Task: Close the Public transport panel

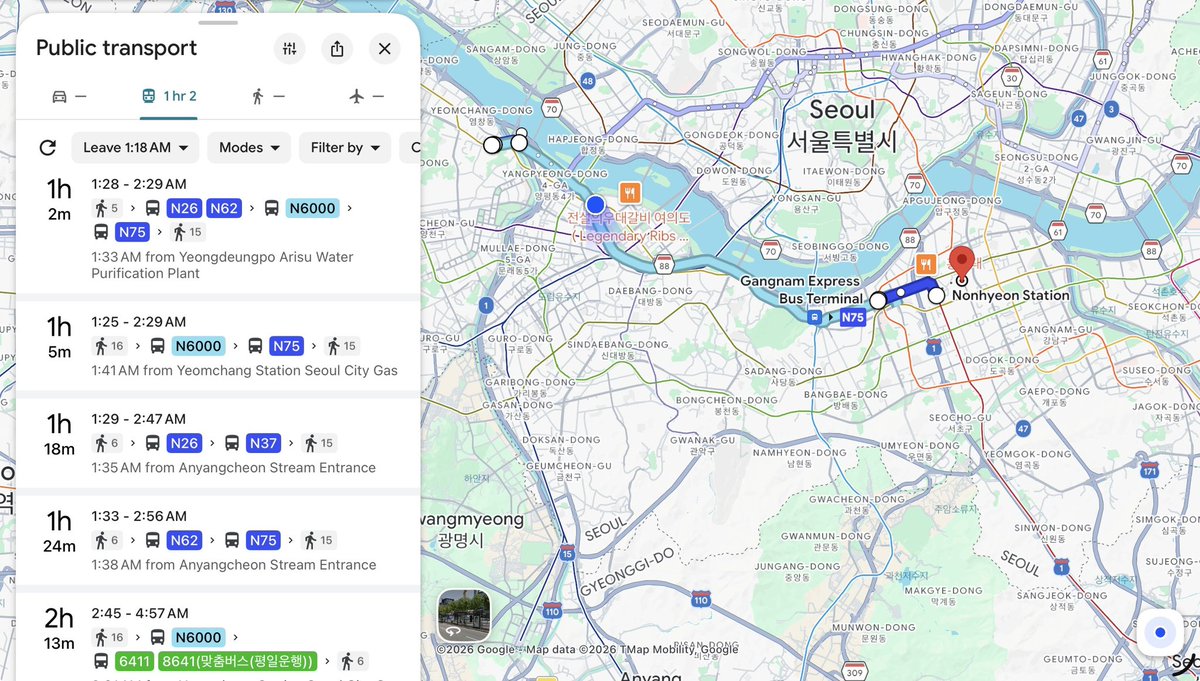Action: pyautogui.click(x=385, y=49)
